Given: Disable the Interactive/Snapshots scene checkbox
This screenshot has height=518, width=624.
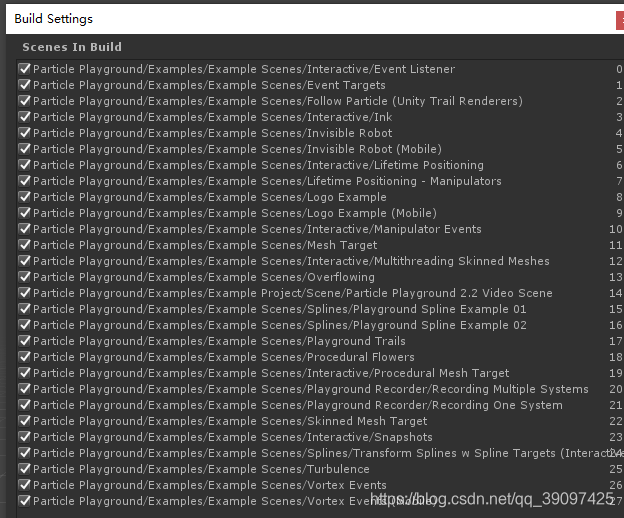Looking at the screenshot, I should (25, 436).
